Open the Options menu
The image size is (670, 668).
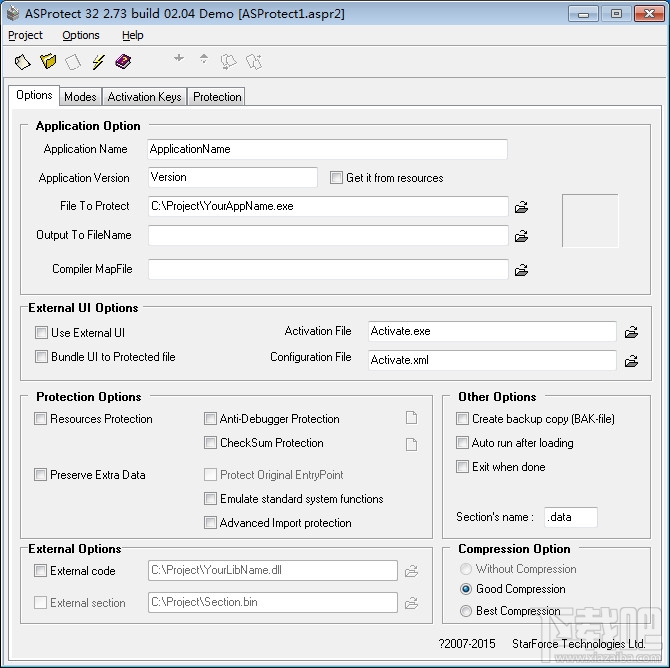tap(81, 35)
